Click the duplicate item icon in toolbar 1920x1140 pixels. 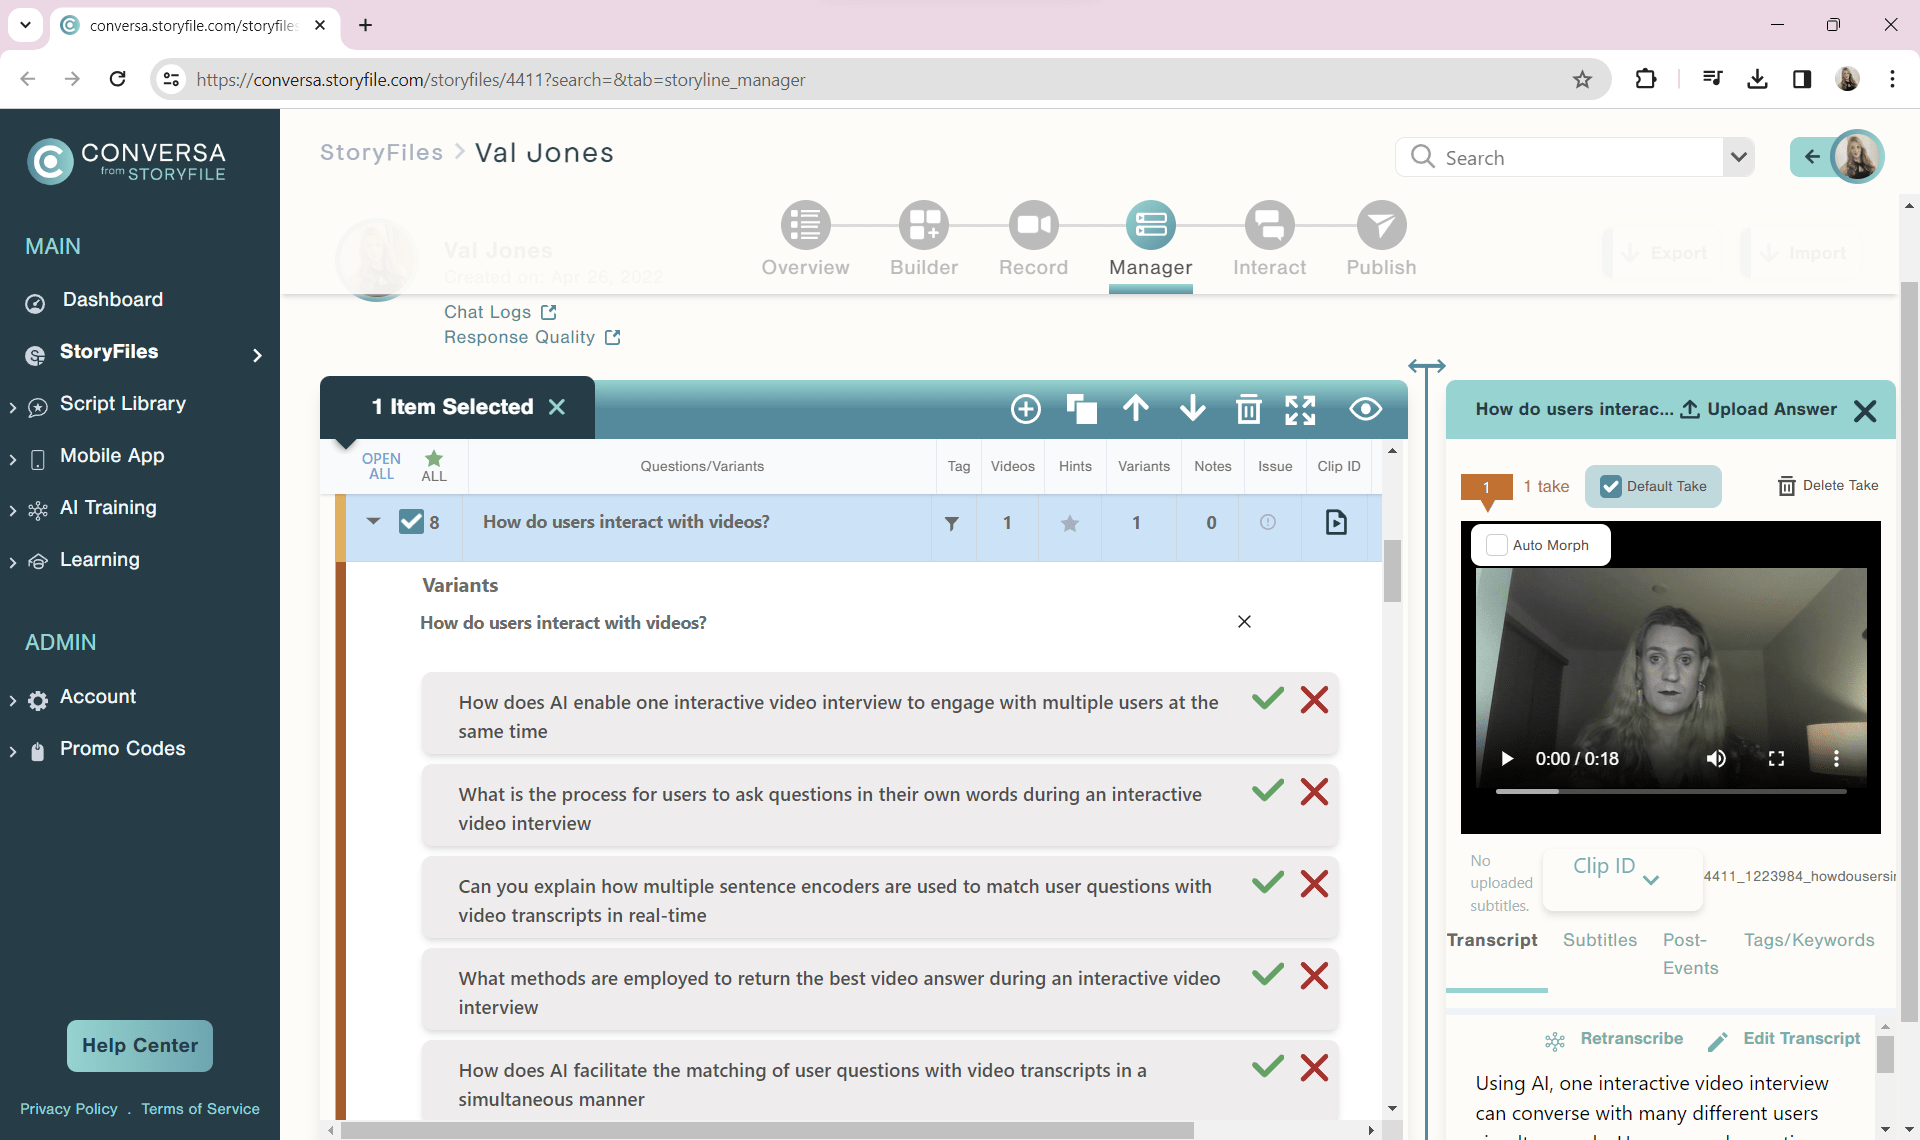[1081, 409]
